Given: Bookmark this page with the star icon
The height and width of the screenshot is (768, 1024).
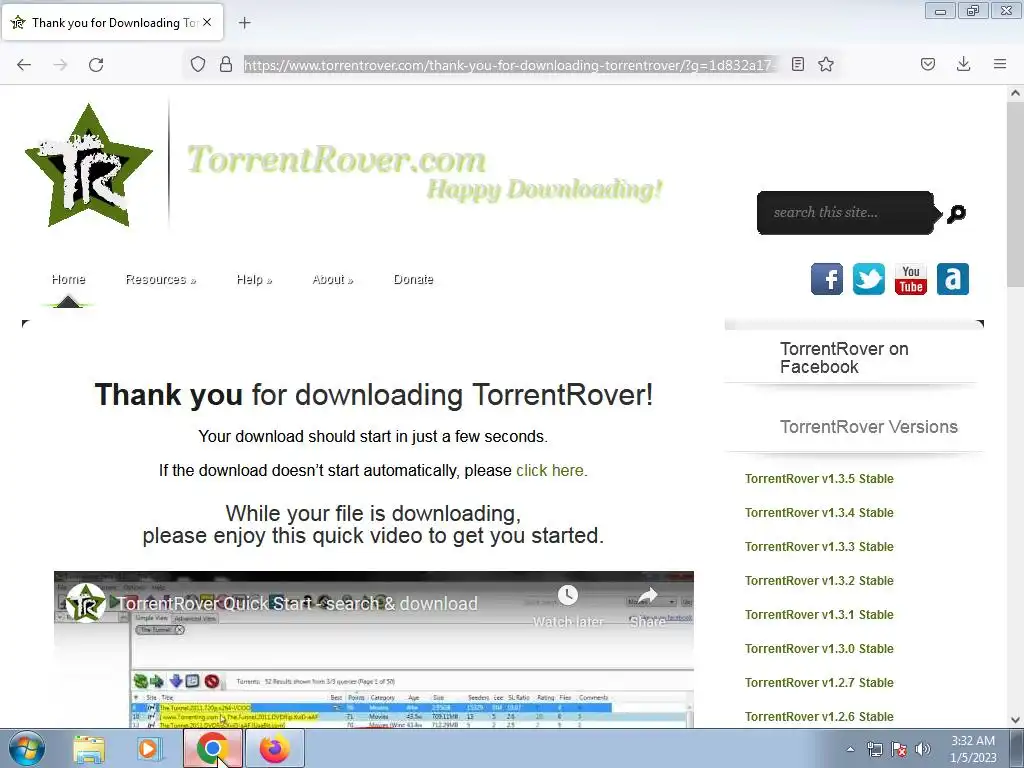Looking at the screenshot, I should [x=826, y=64].
